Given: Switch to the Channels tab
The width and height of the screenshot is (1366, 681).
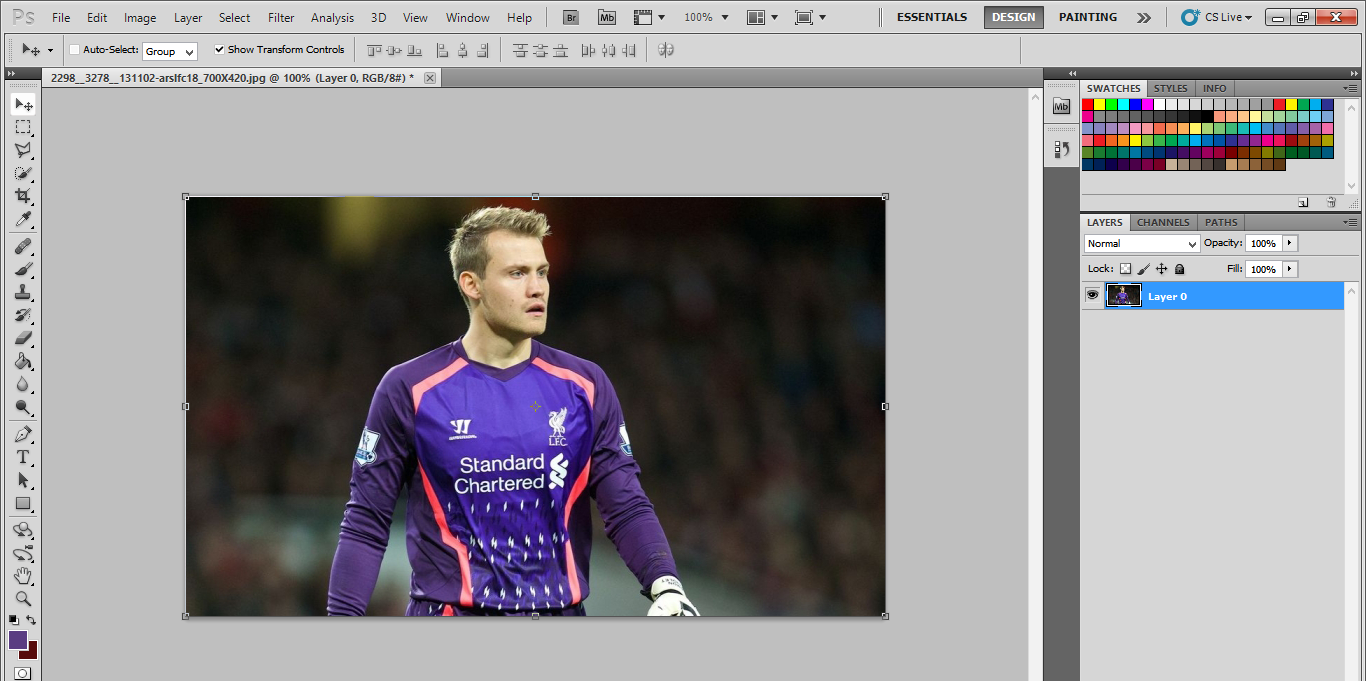Looking at the screenshot, I should pos(1163,222).
